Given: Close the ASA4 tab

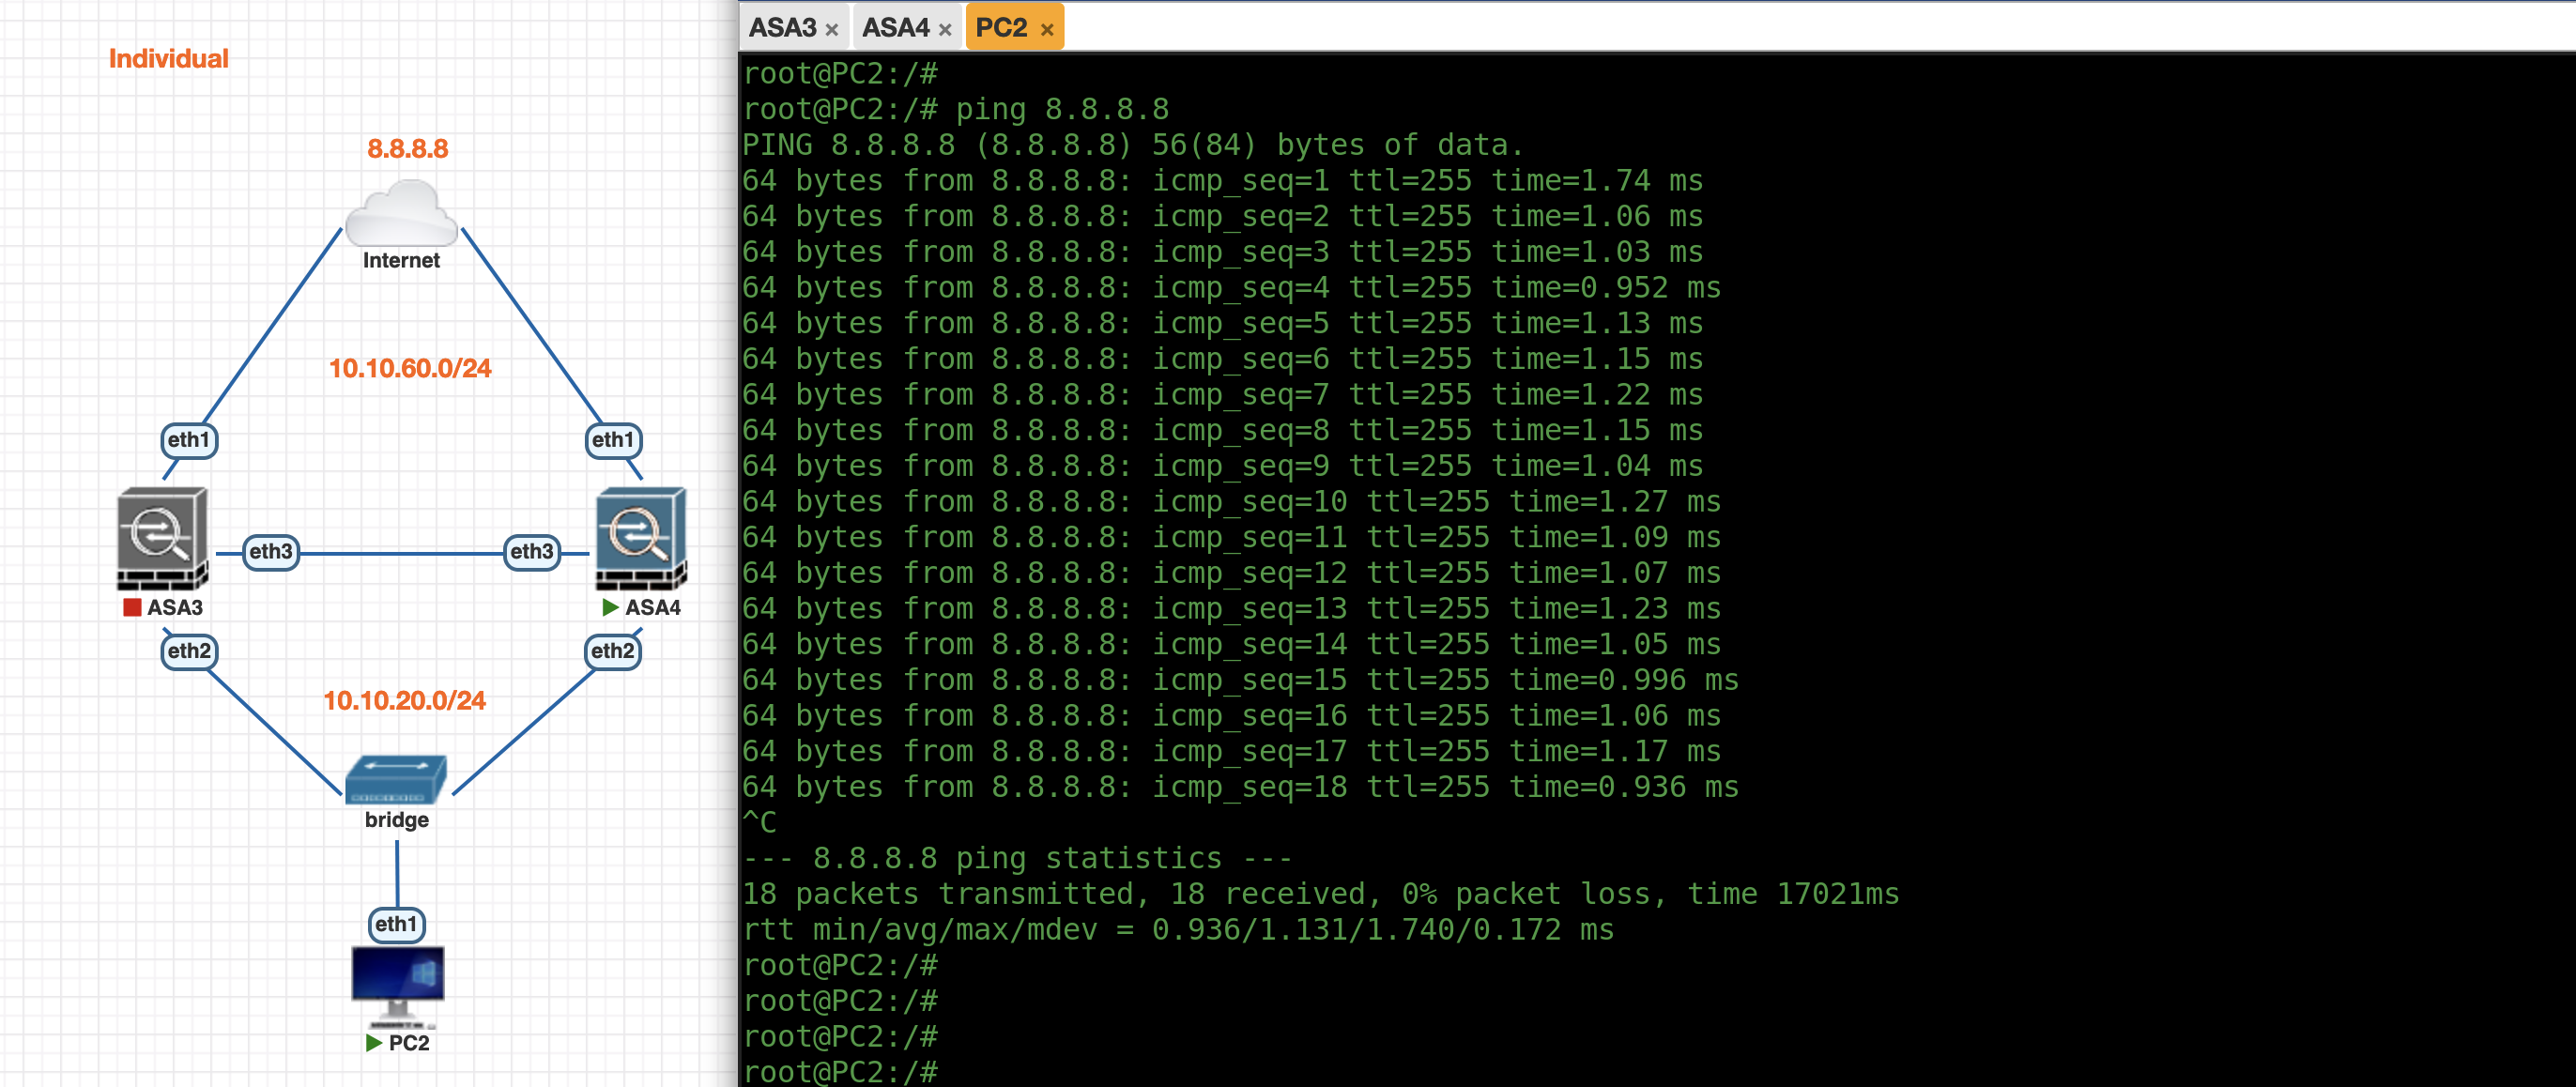Looking at the screenshot, I should [944, 30].
